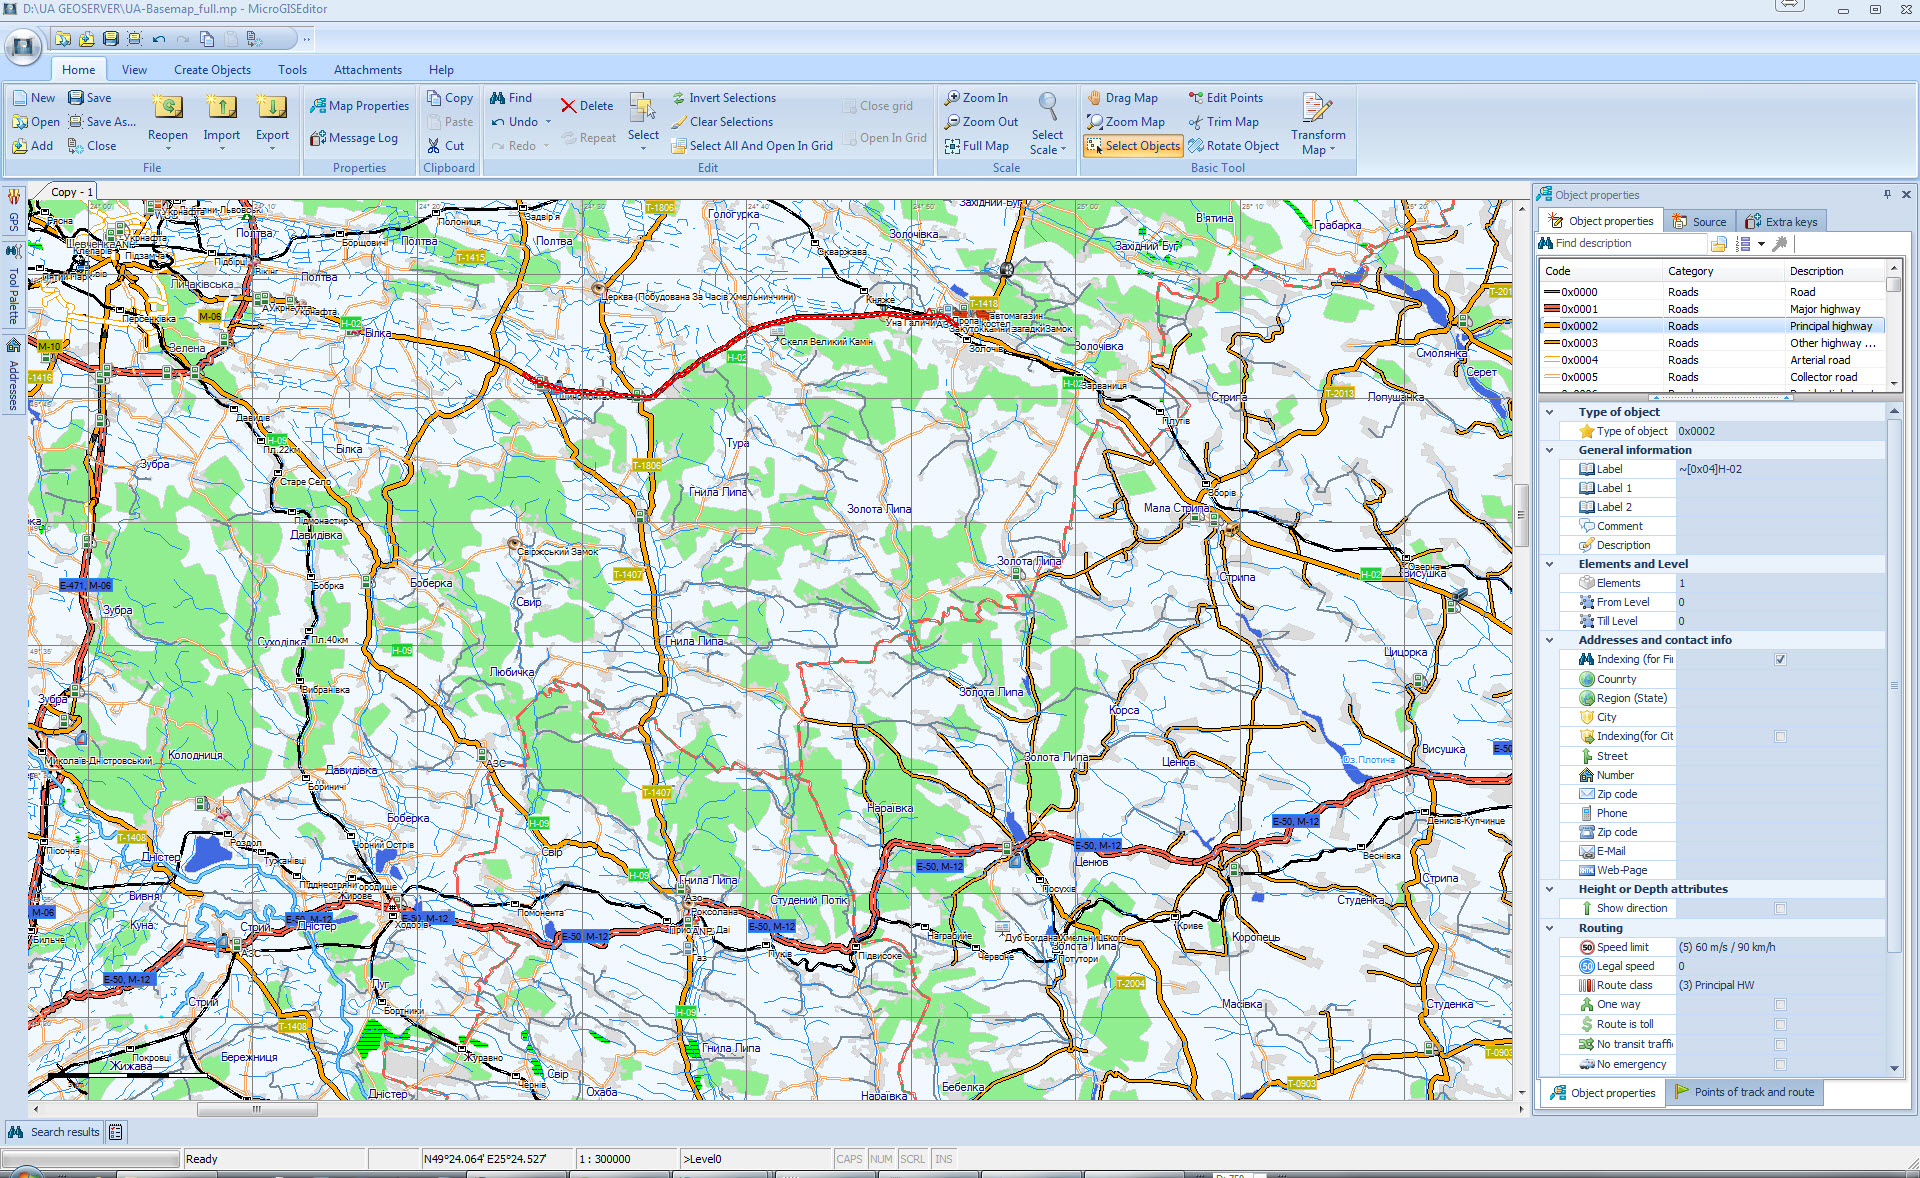This screenshot has width=1920, height=1178.
Task: Switch to the Extra keys tab
Action: [x=1781, y=222]
